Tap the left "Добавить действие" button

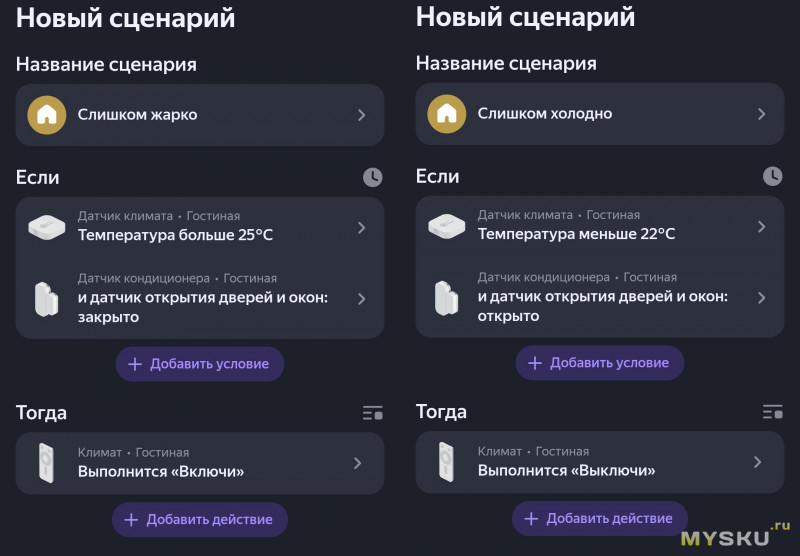point(200,520)
